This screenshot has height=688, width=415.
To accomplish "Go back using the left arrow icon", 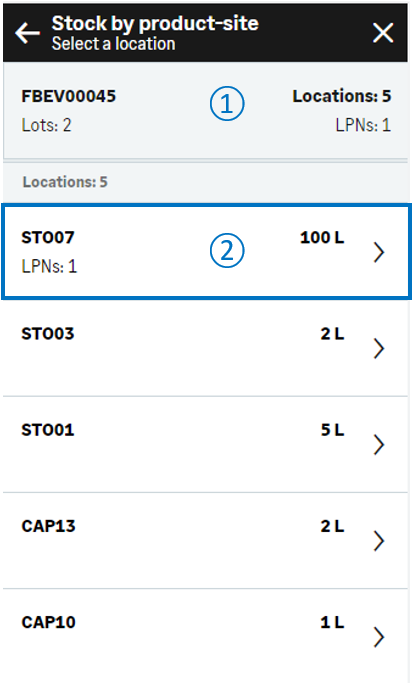I will click(27, 33).
